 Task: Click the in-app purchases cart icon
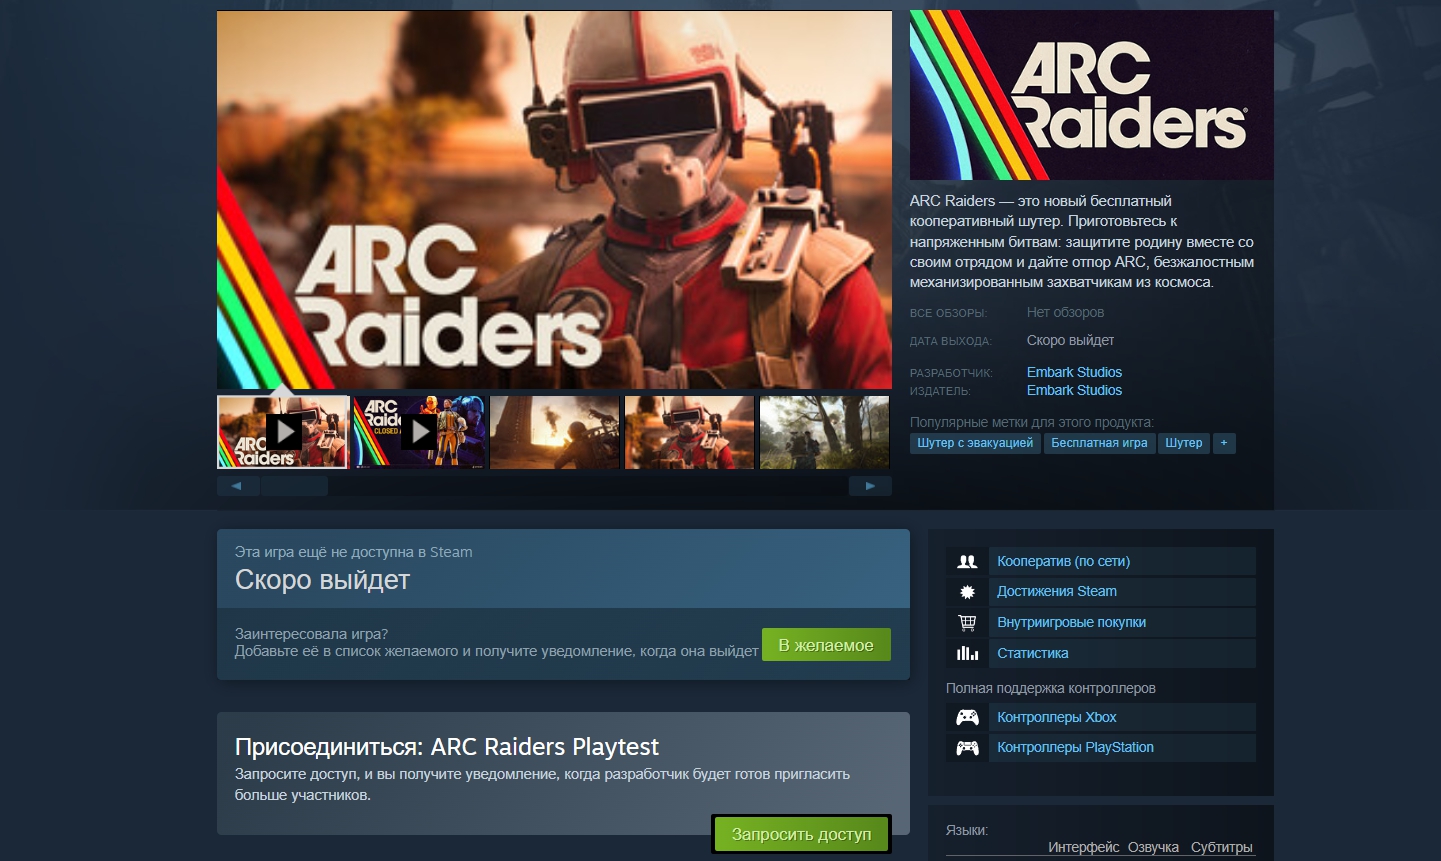[x=967, y=622]
